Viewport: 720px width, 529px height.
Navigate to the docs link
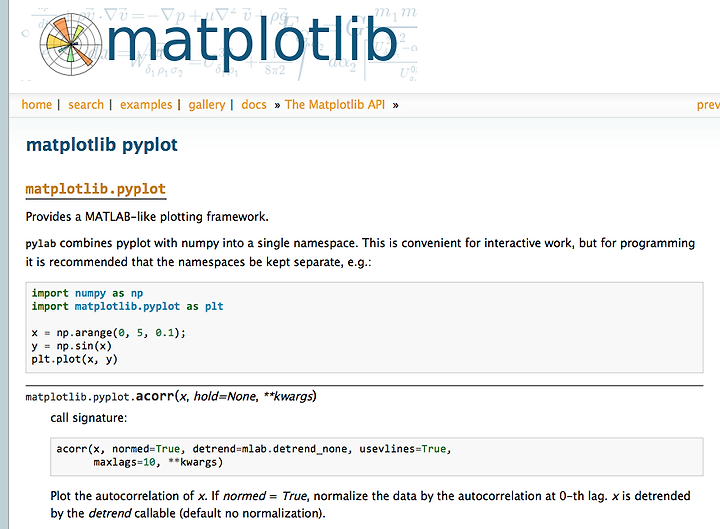[x=254, y=105]
